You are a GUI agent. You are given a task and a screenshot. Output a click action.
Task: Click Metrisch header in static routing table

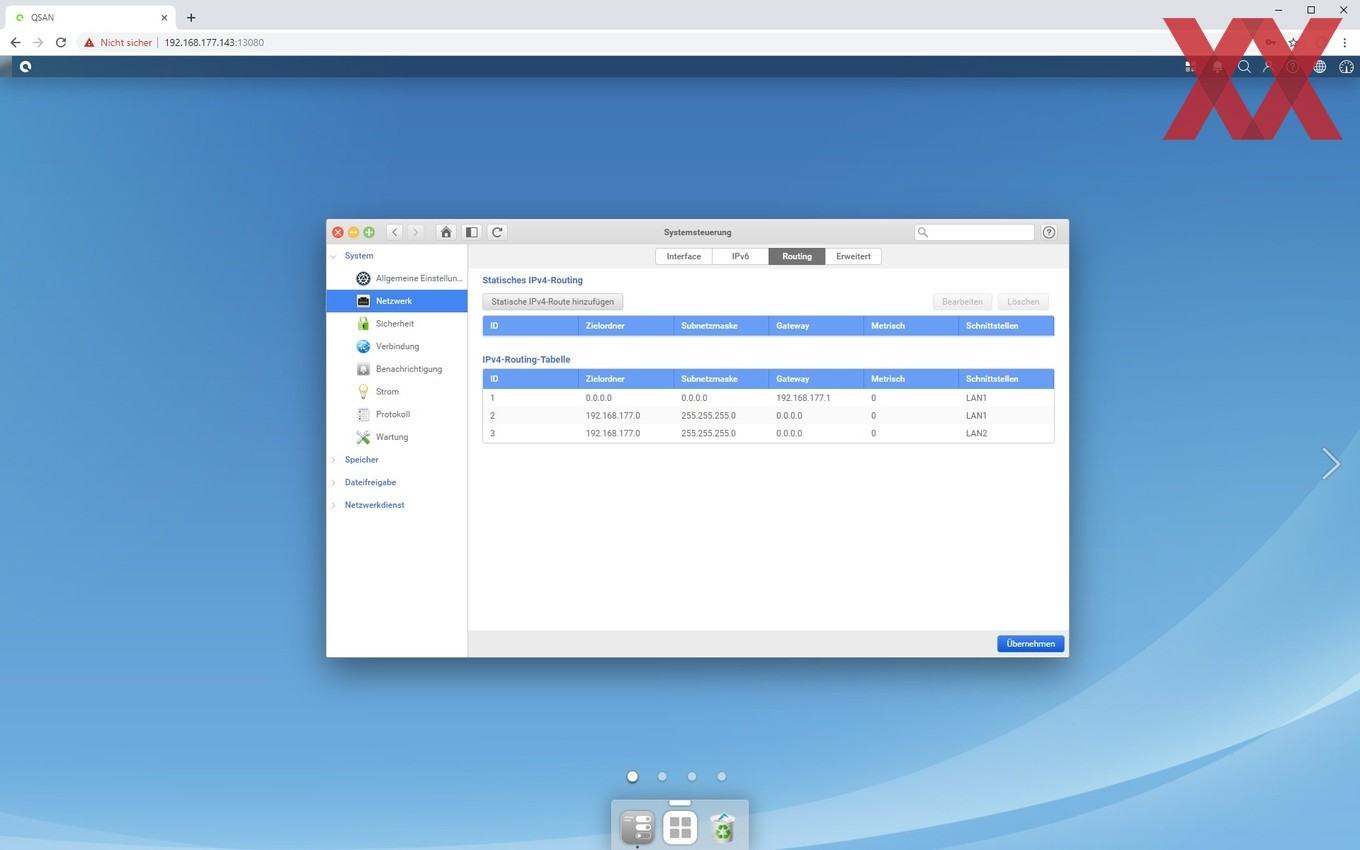[x=911, y=326]
